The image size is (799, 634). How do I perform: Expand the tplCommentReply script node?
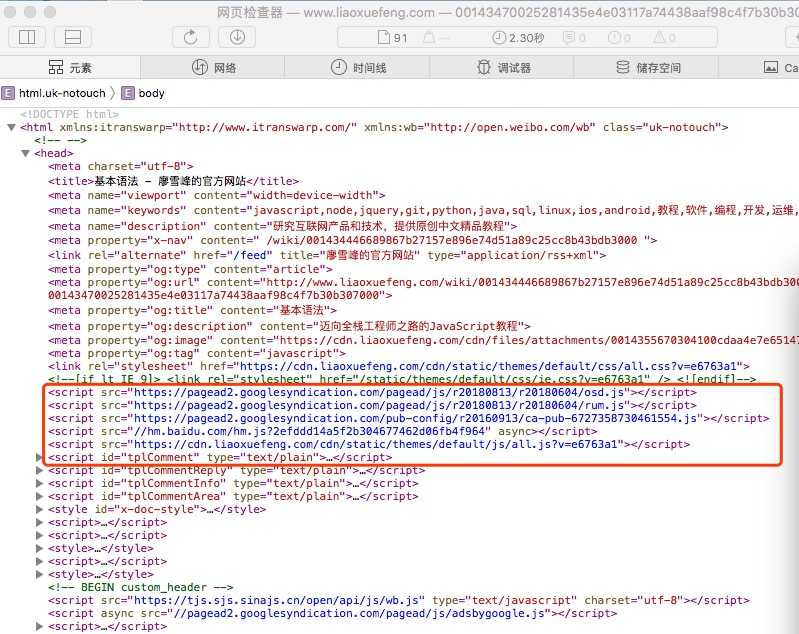(x=39, y=470)
